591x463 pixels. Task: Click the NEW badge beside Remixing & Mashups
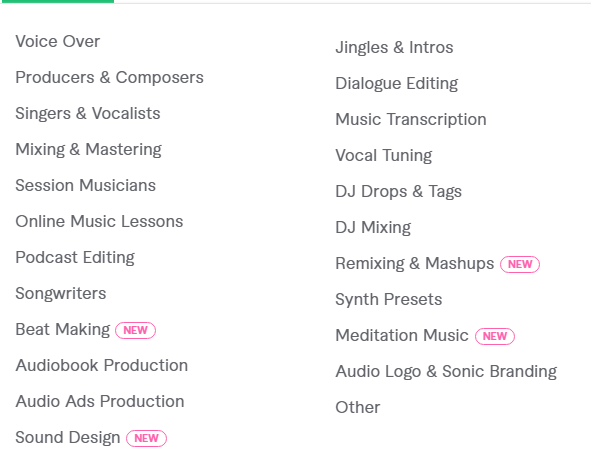pyautogui.click(x=520, y=264)
